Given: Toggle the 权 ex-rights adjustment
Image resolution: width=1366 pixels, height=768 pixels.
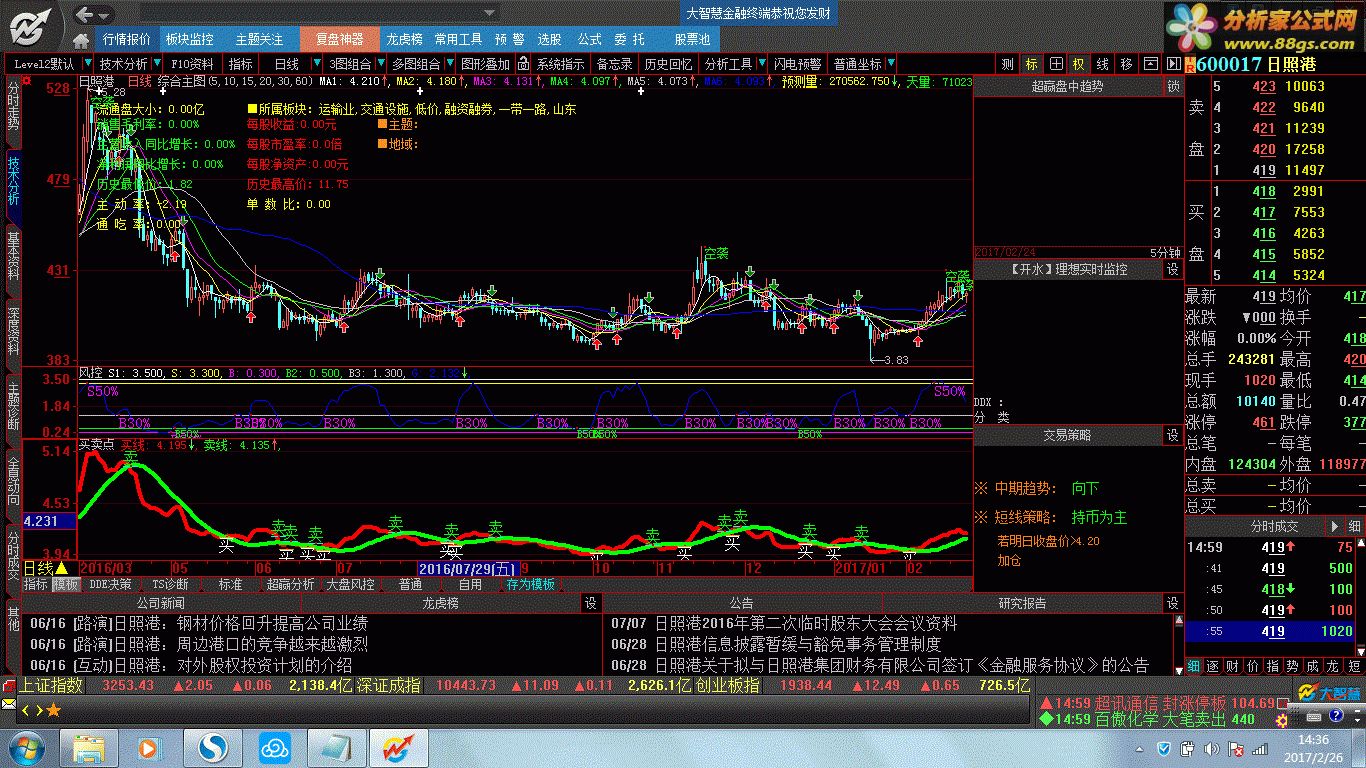Looking at the screenshot, I should pyautogui.click(x=1079, y=64).
